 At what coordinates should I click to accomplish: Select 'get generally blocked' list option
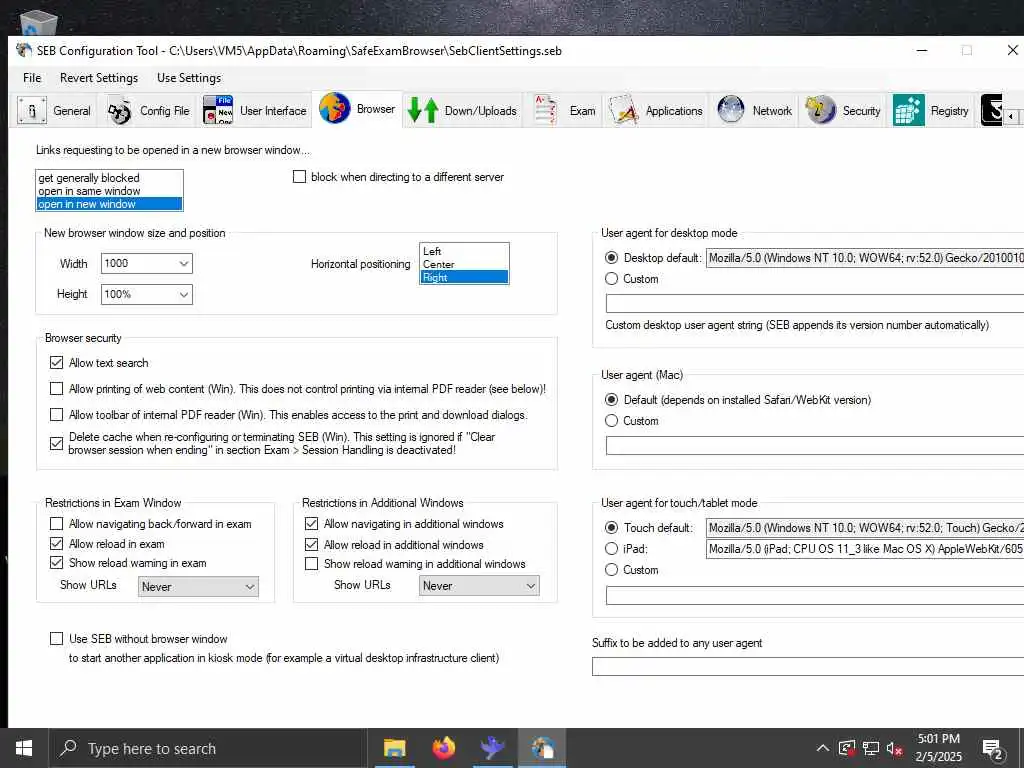109,178
